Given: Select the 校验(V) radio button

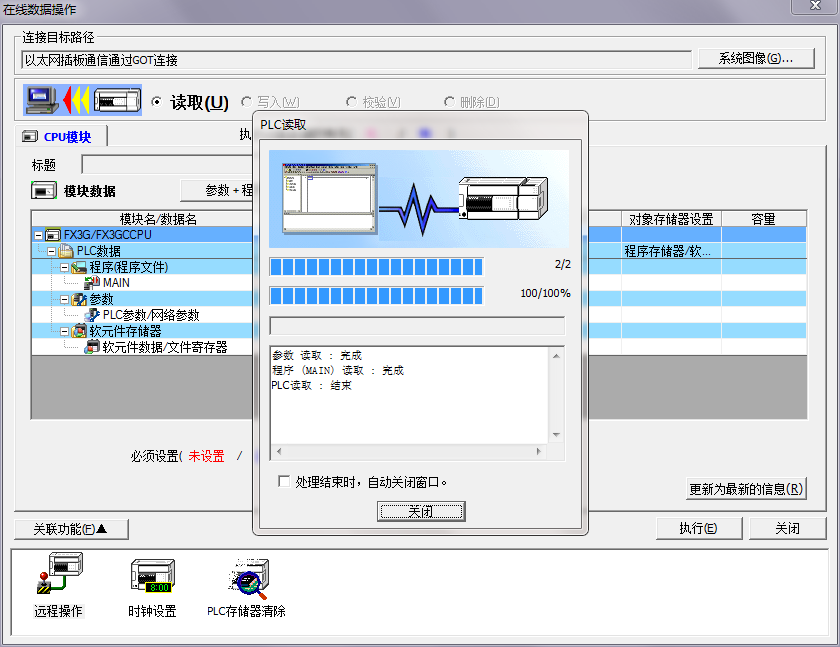Looking at the screenshot, I should coord(350,102).
